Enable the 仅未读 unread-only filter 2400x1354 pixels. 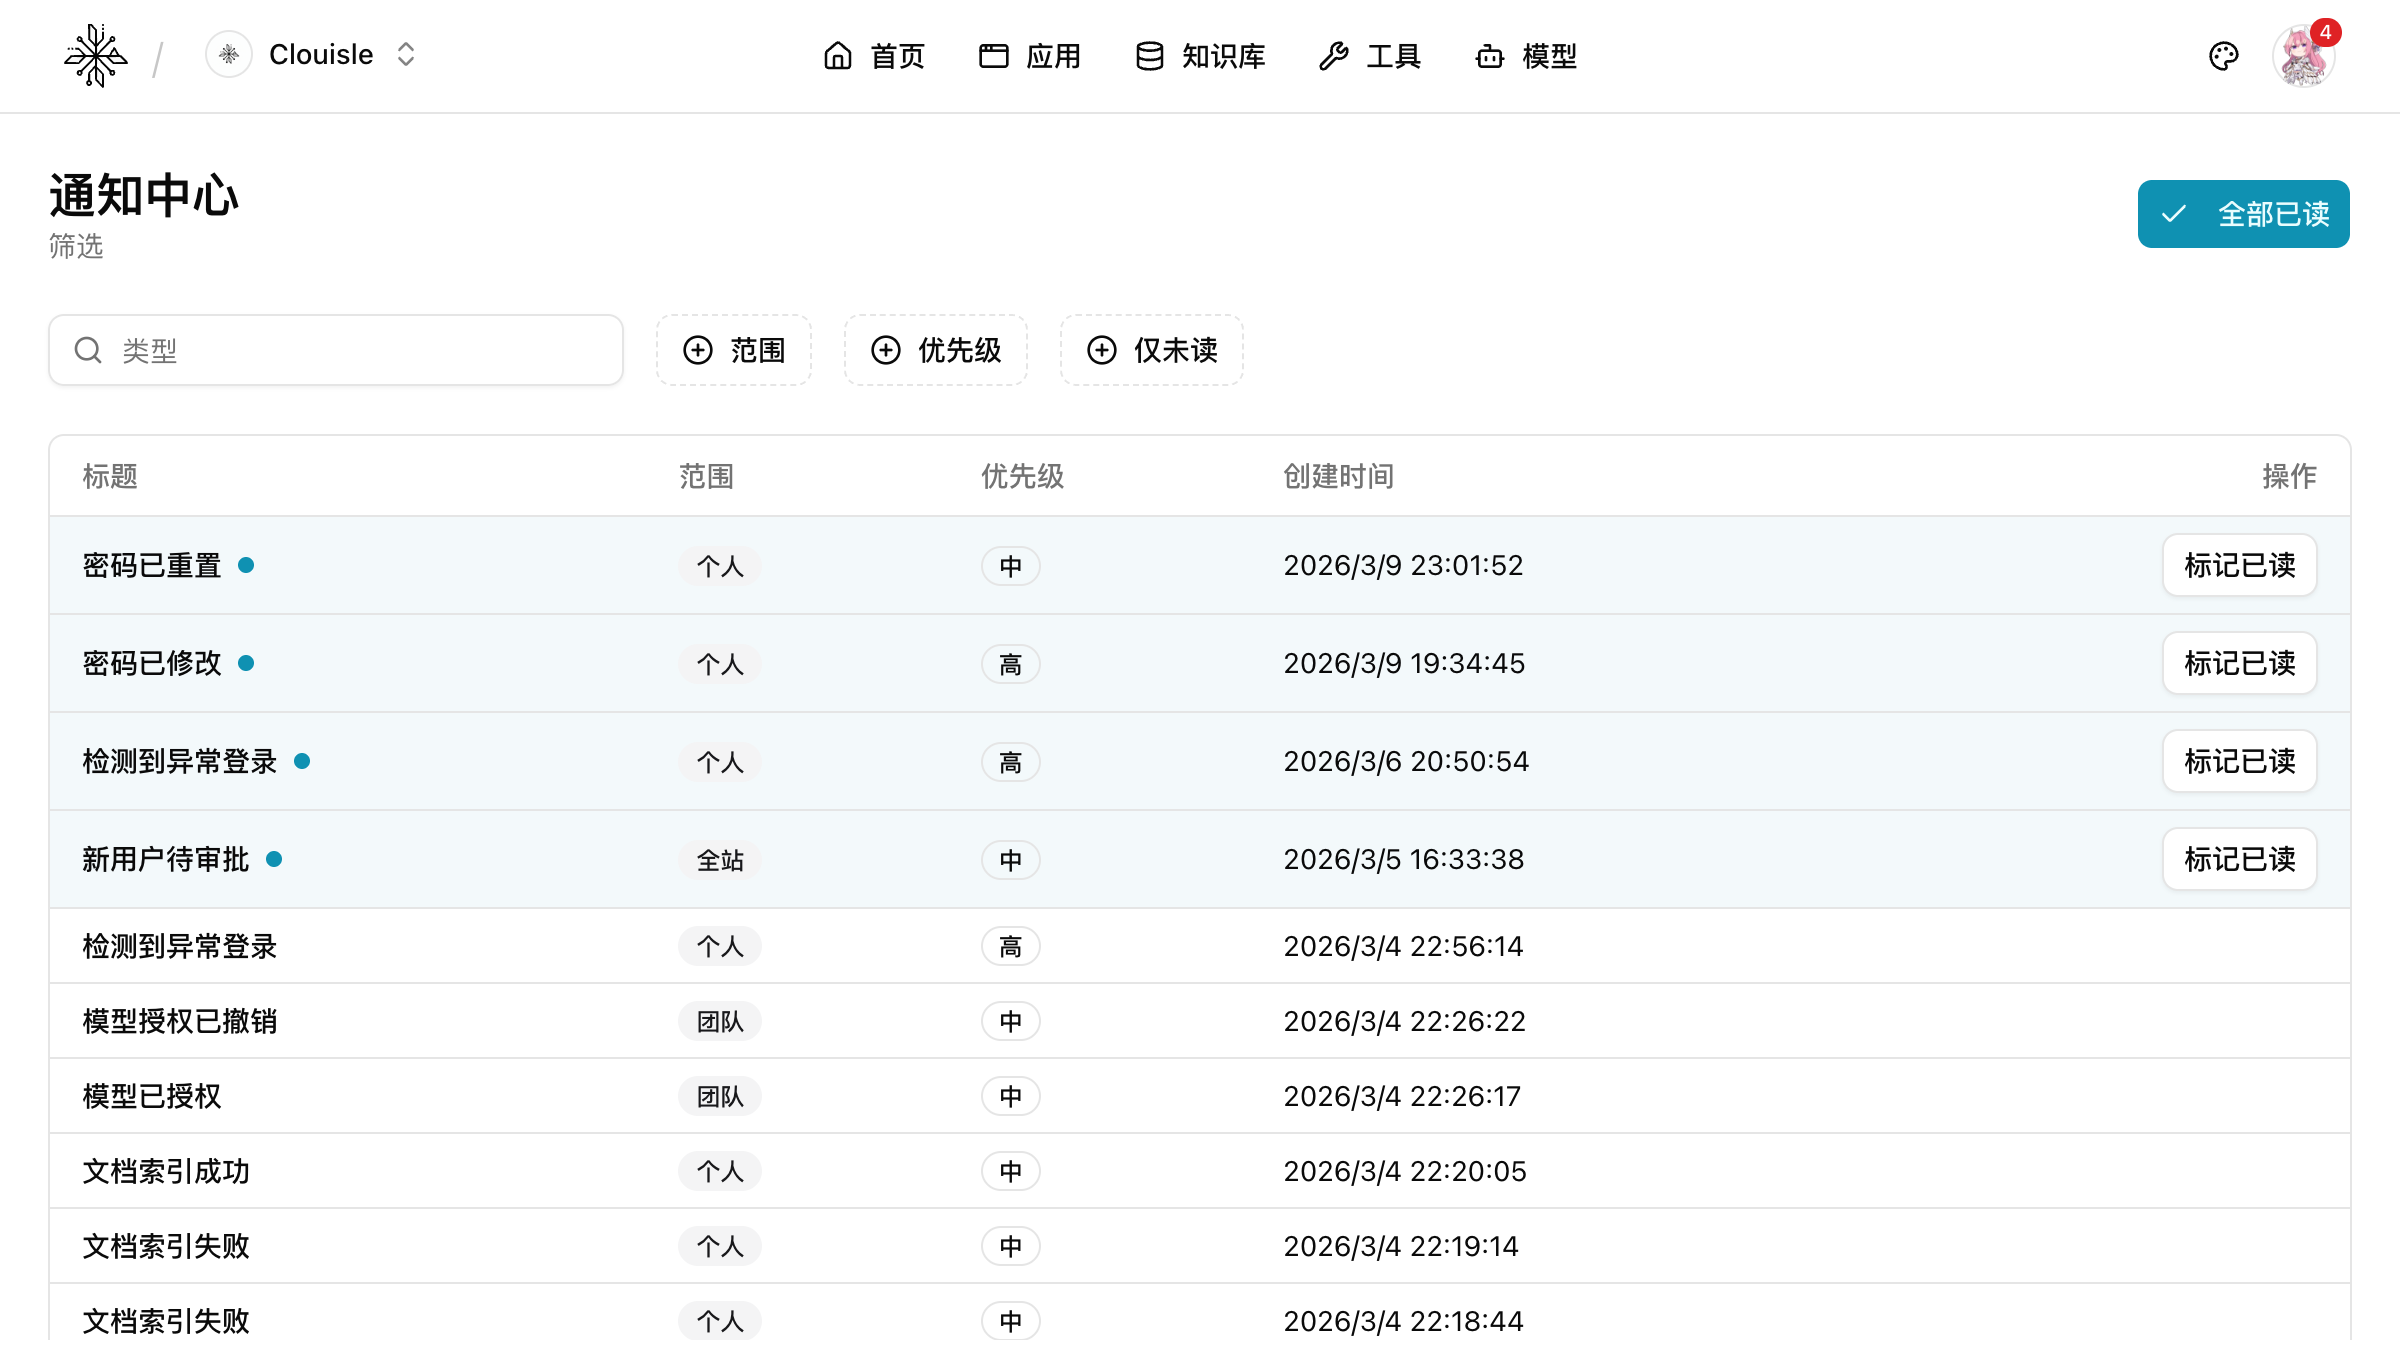[x=1151, y=350]
